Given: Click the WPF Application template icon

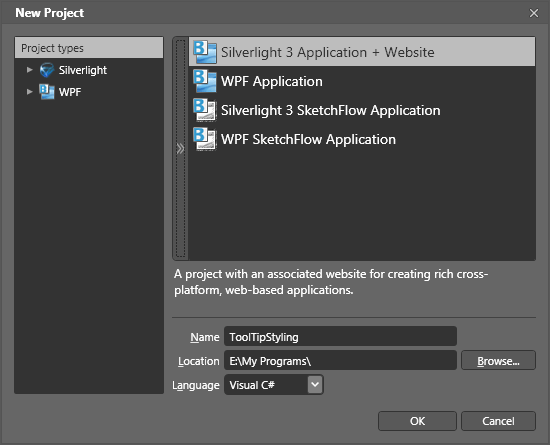Looking at the screenshot, I should point(205,81).
